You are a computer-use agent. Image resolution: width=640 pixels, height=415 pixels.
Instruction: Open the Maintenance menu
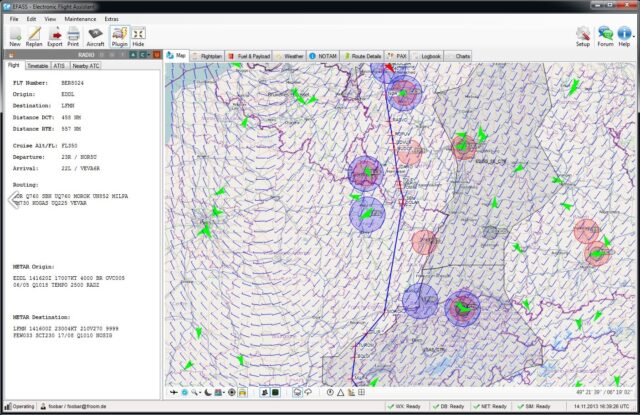[80, 19]
